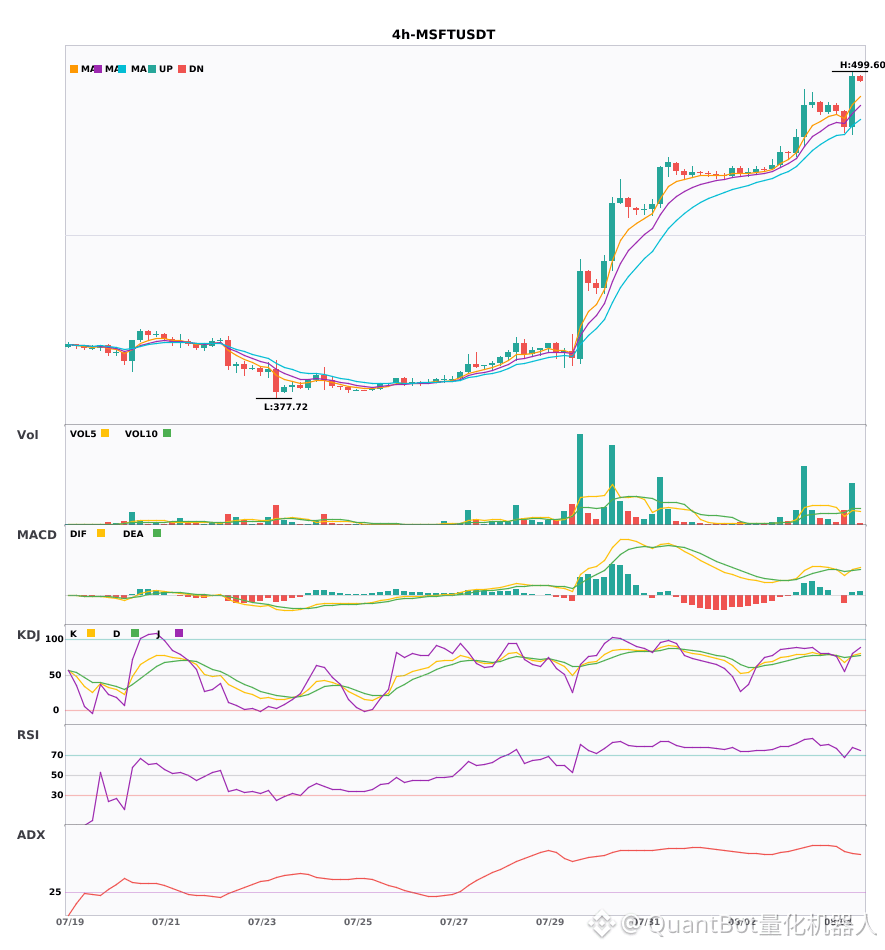Click the 07/21 date label
This screenshot has width=885, height=950.
click(x=166, y=922)
